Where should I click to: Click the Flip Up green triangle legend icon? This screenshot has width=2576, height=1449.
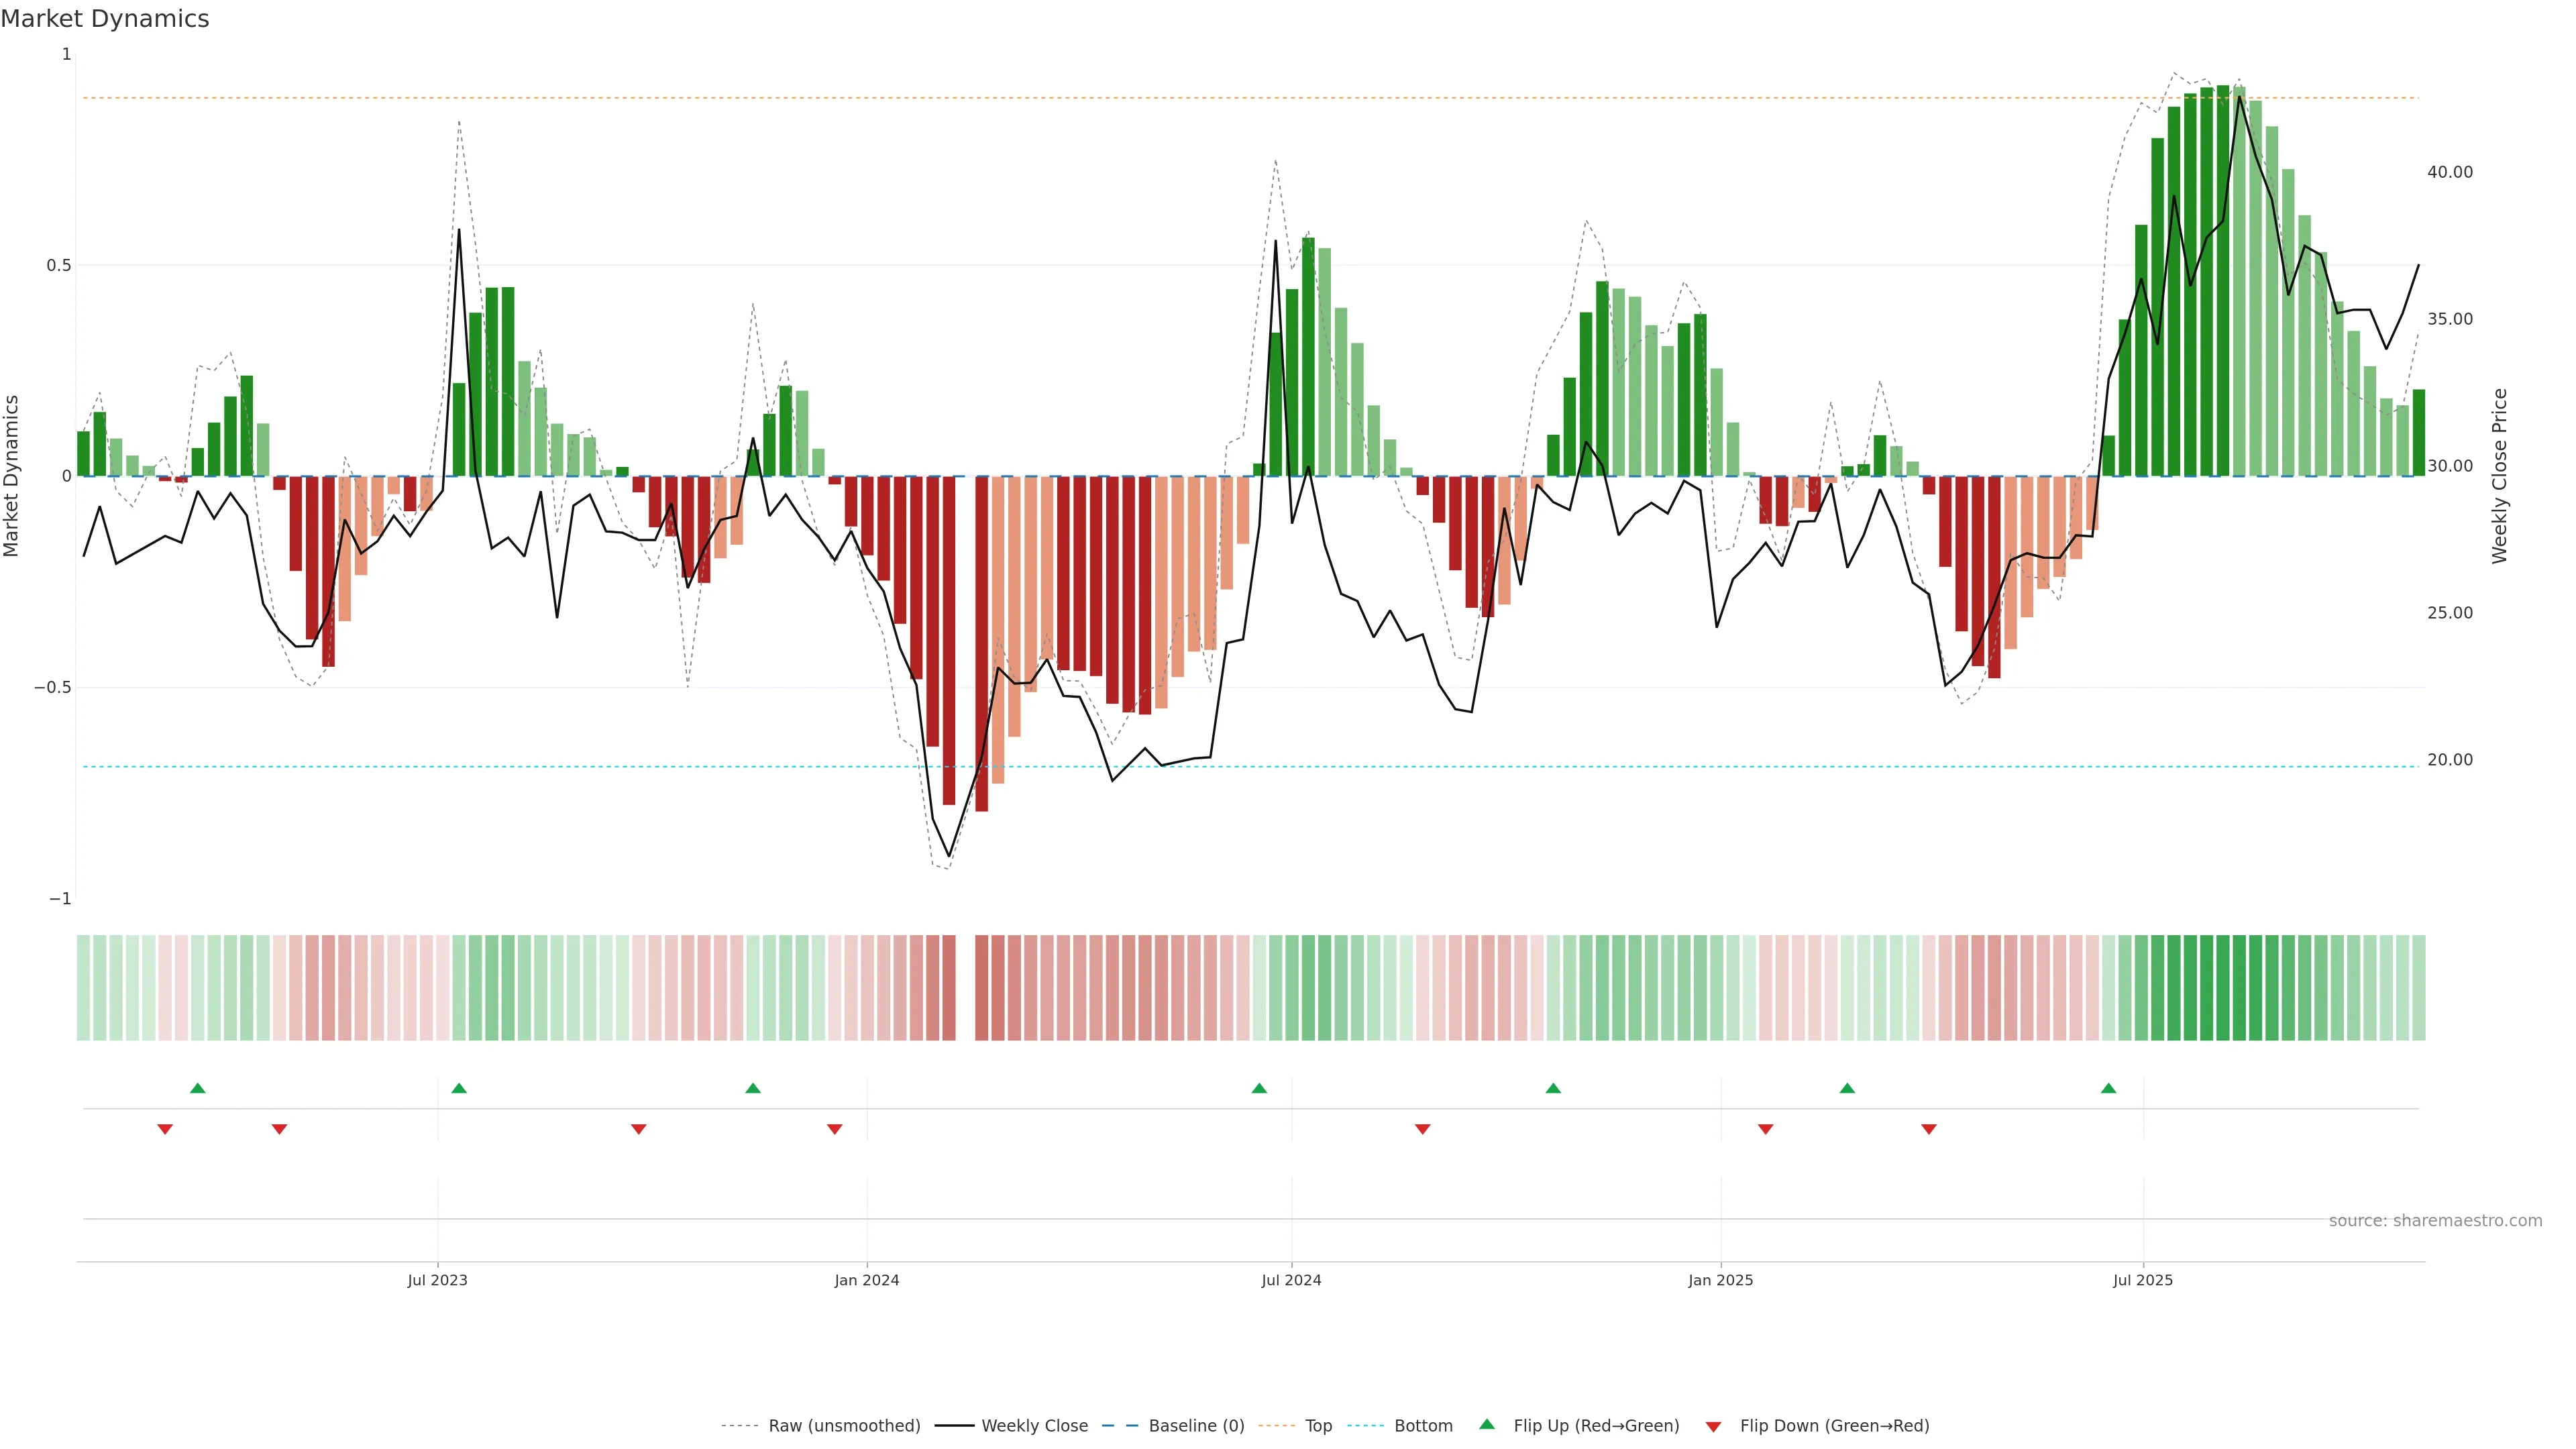tap(1487, 1424)
